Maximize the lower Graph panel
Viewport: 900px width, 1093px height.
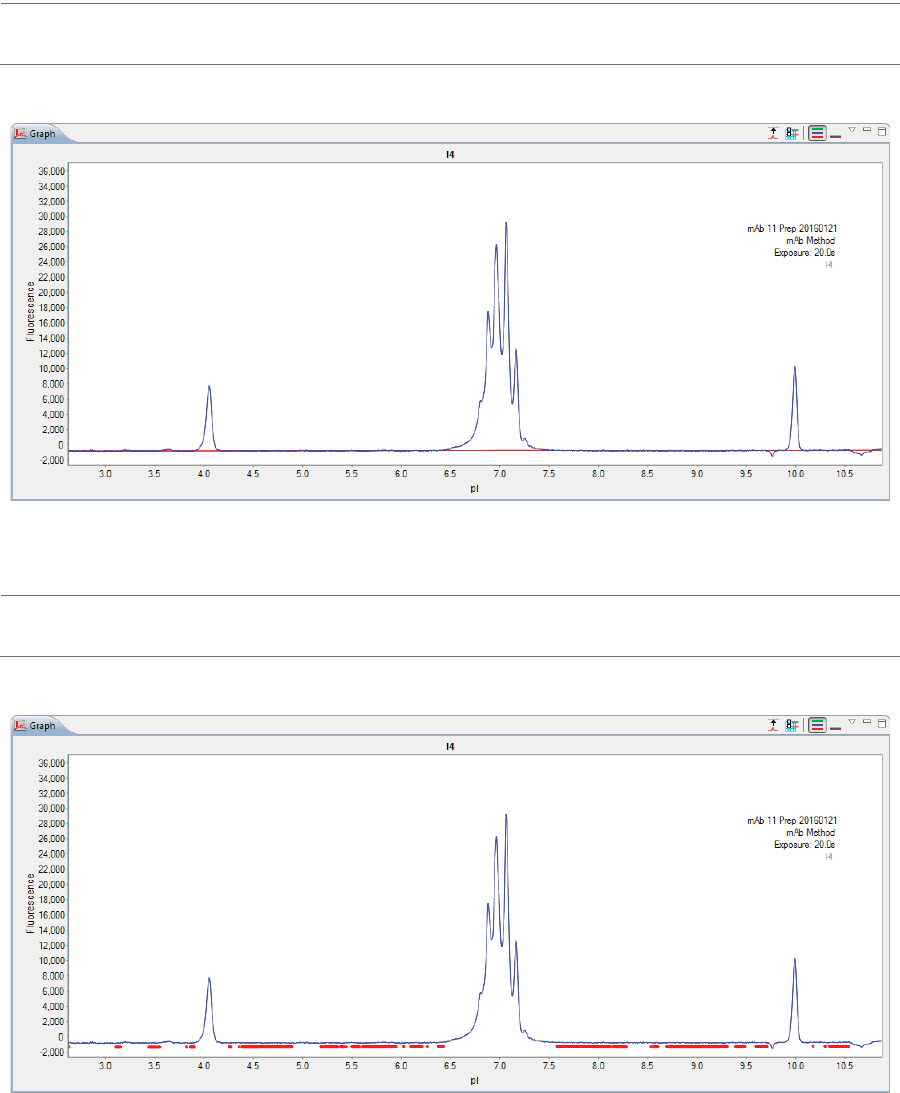882,722
